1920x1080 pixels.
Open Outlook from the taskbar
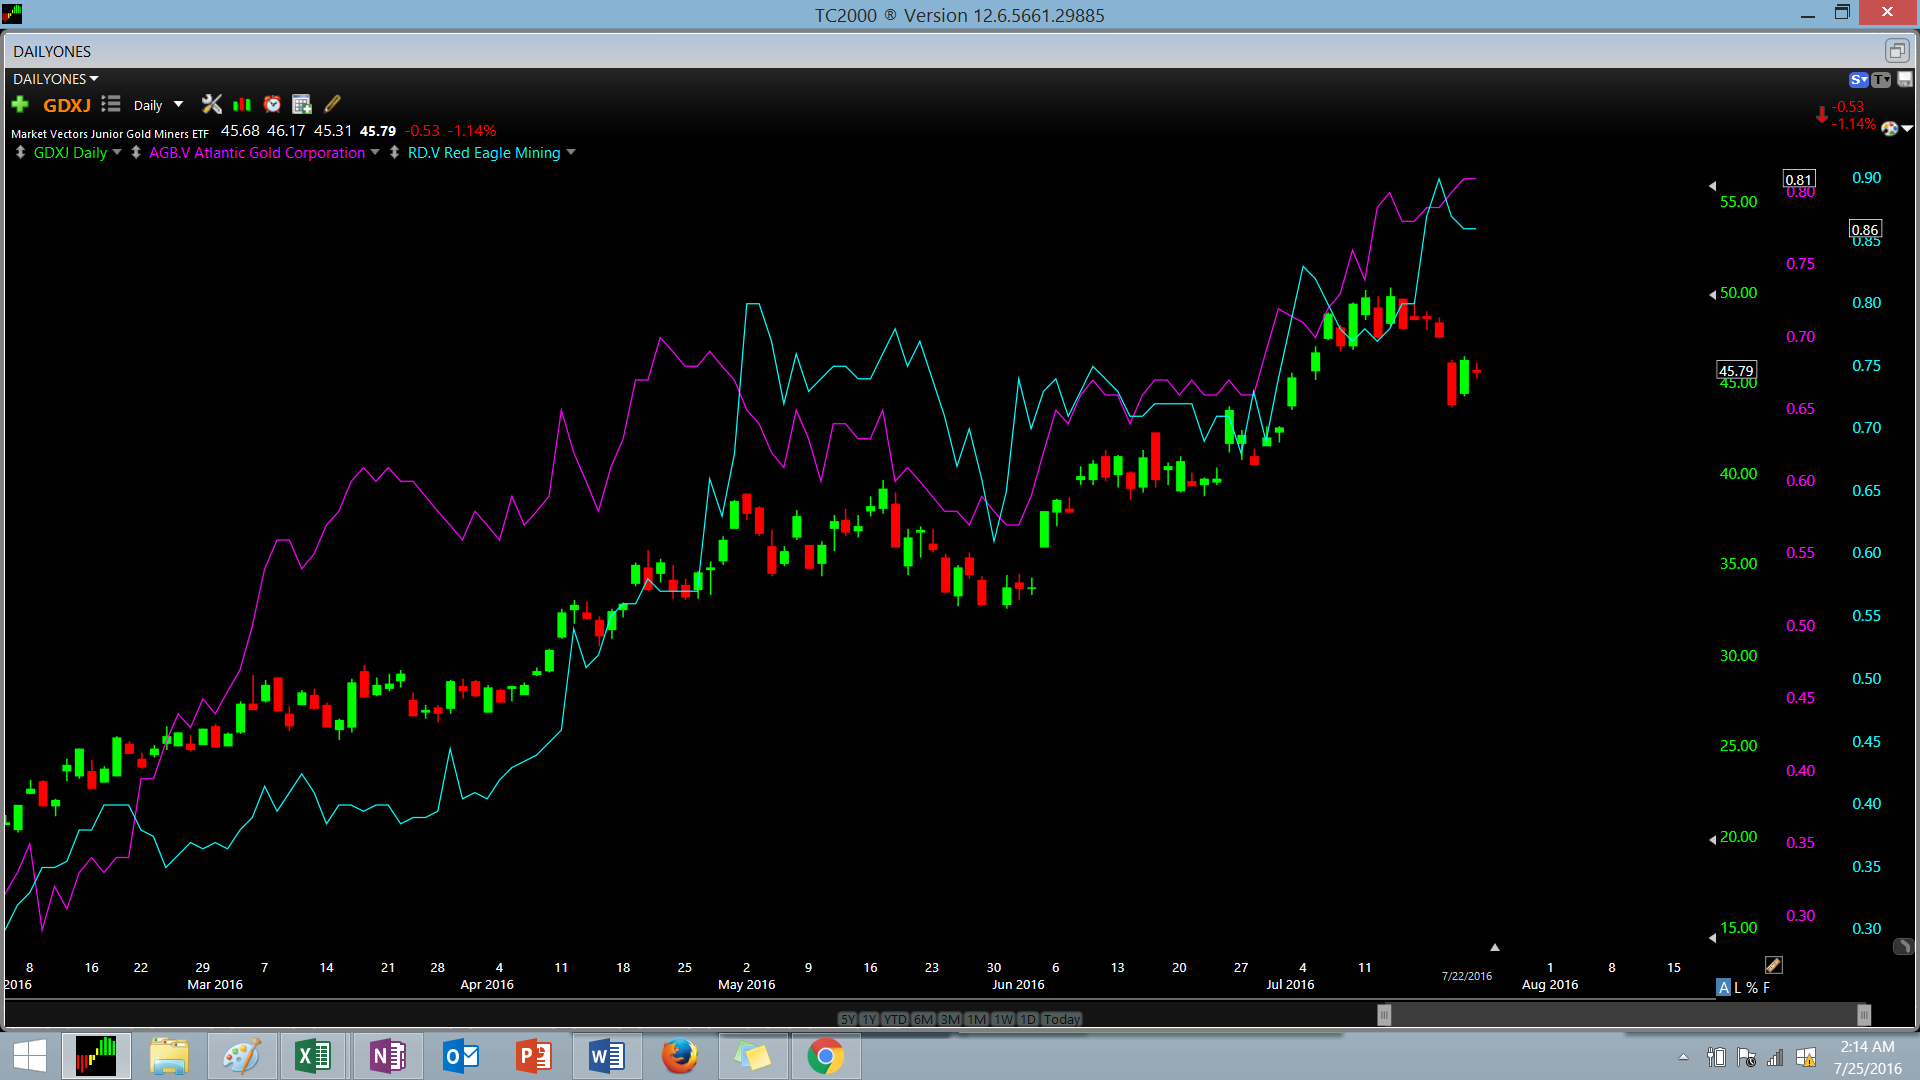click(460, 1056)
